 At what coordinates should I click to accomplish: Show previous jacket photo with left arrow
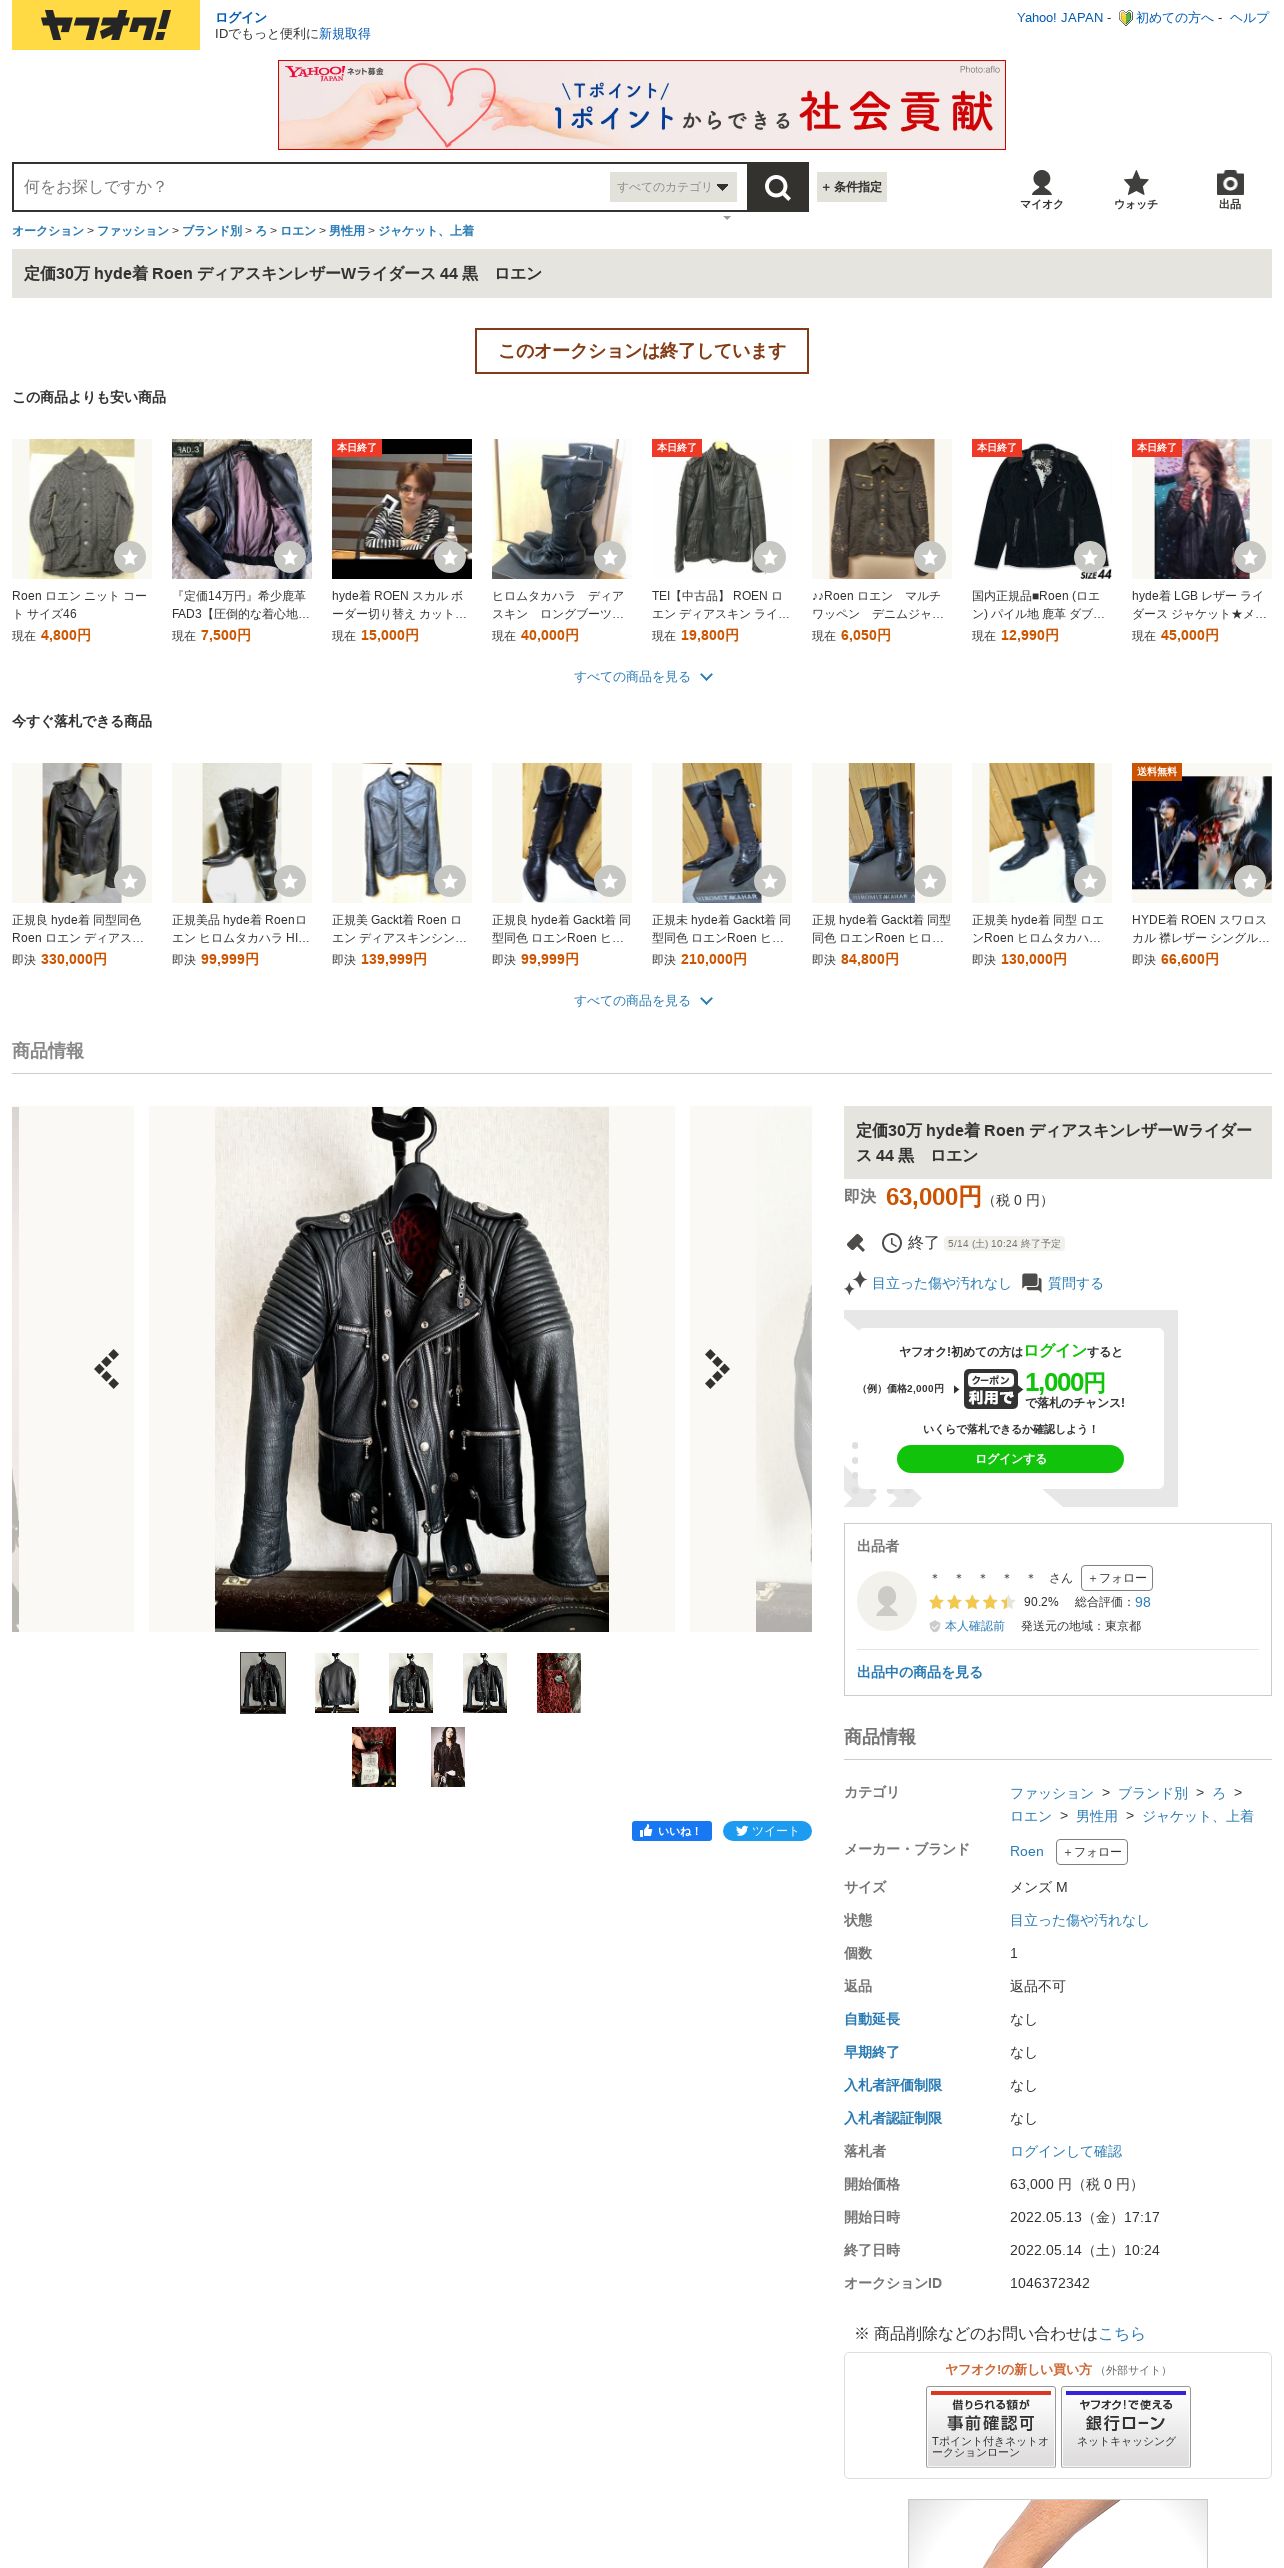point(107,1369)
